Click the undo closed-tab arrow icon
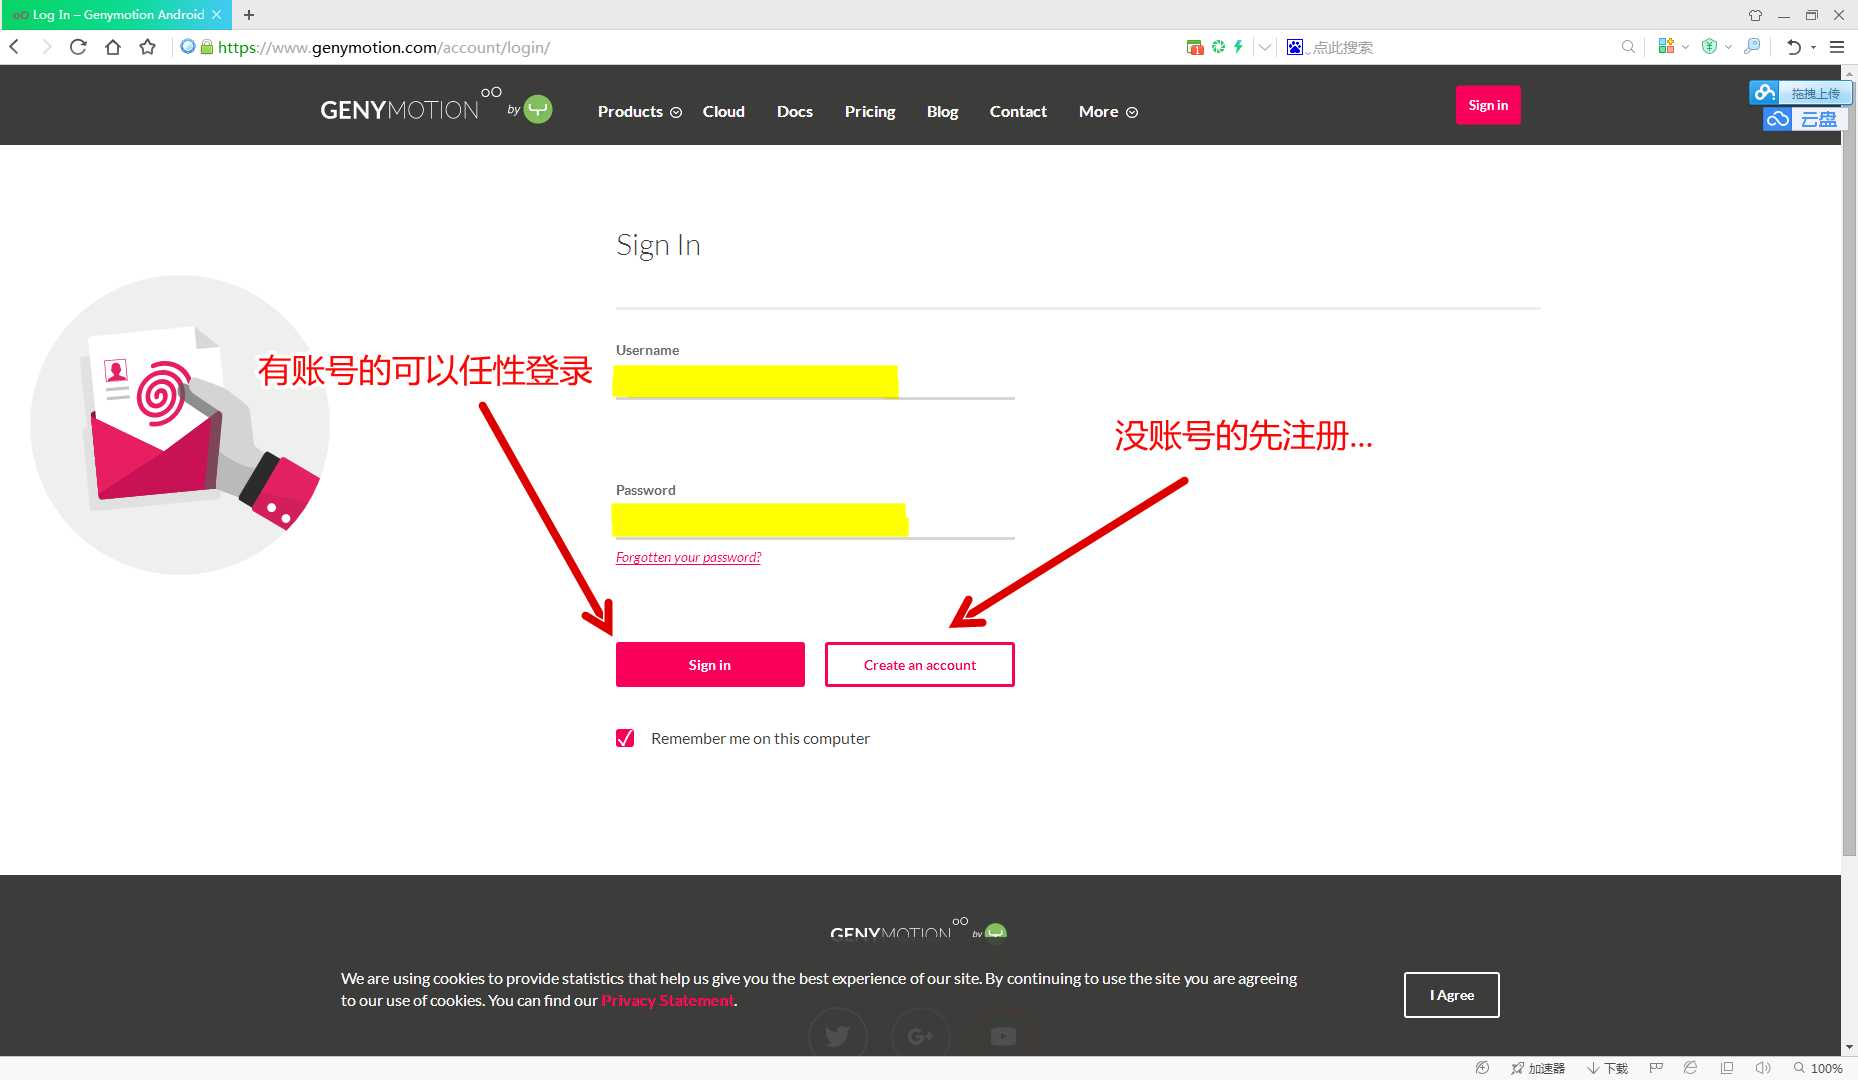Viewport: 1858px width, 1080px height. pyautogui.click(x=1794, y=47)
